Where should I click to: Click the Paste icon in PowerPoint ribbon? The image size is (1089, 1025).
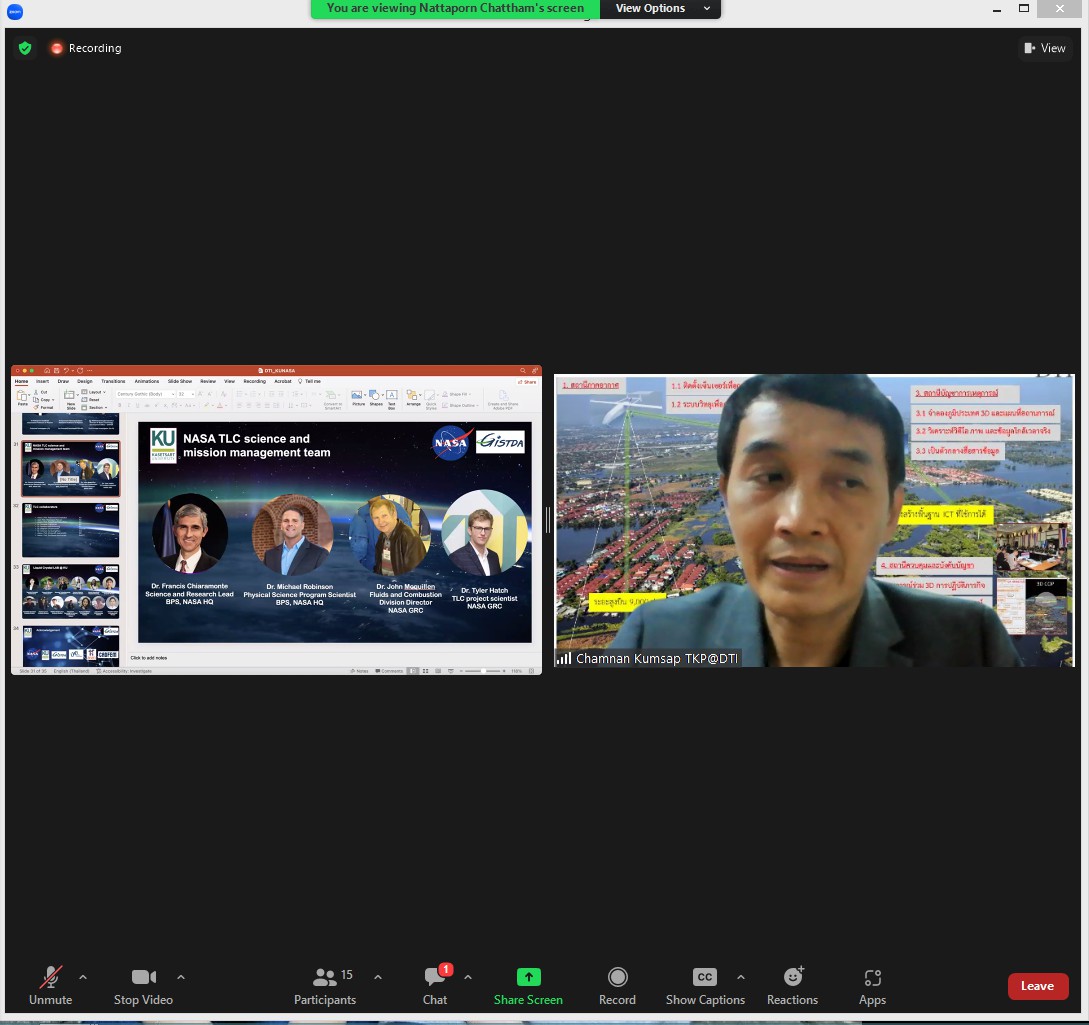(23, 397)
